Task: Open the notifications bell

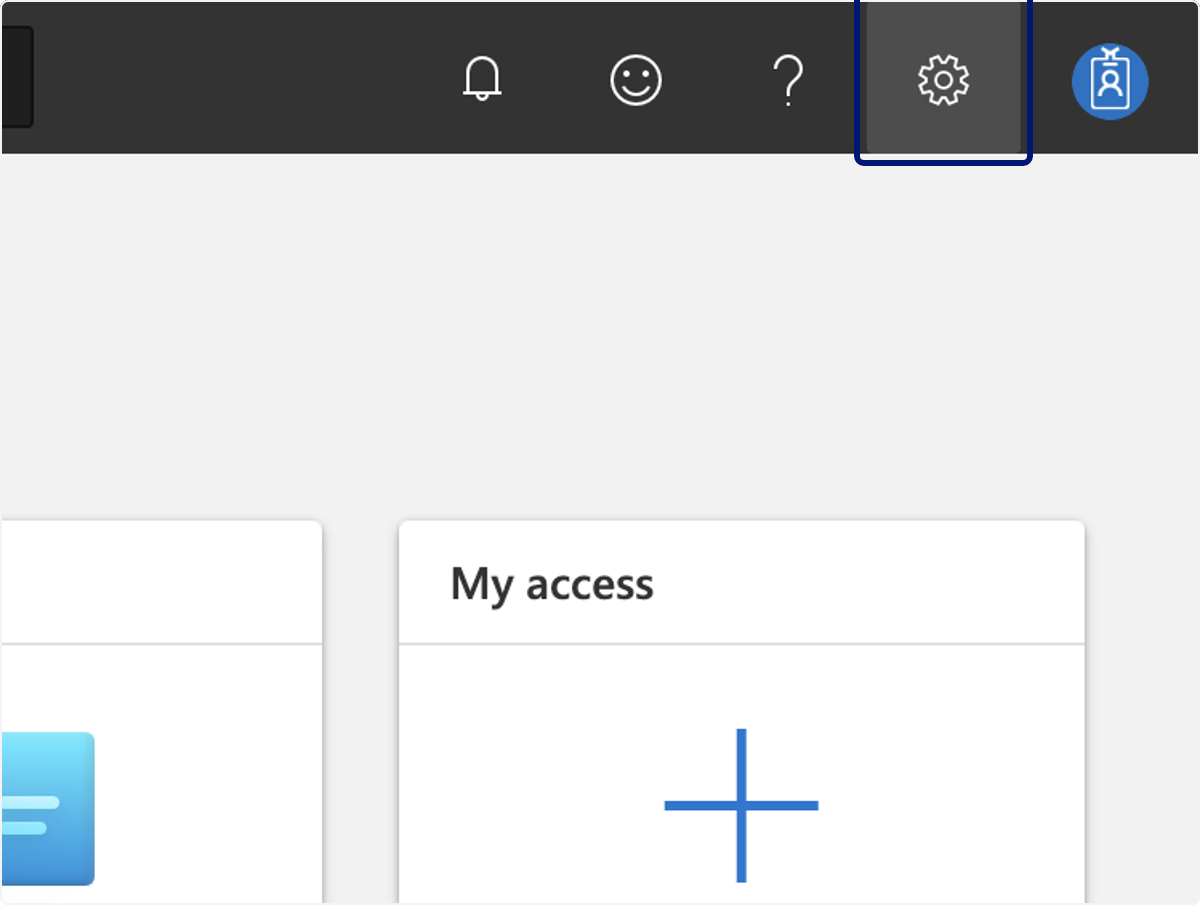Action: pyautogui.click(x=482, y=78)
